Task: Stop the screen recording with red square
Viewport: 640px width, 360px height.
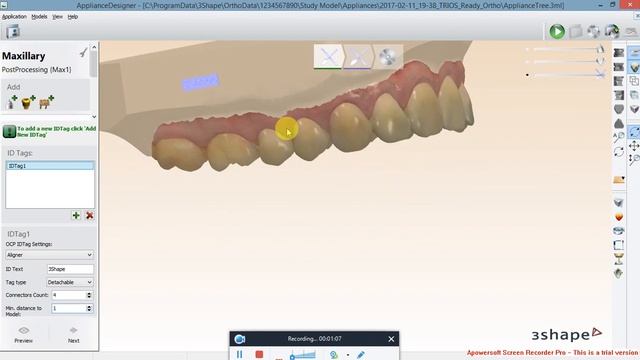Action: 259,354
